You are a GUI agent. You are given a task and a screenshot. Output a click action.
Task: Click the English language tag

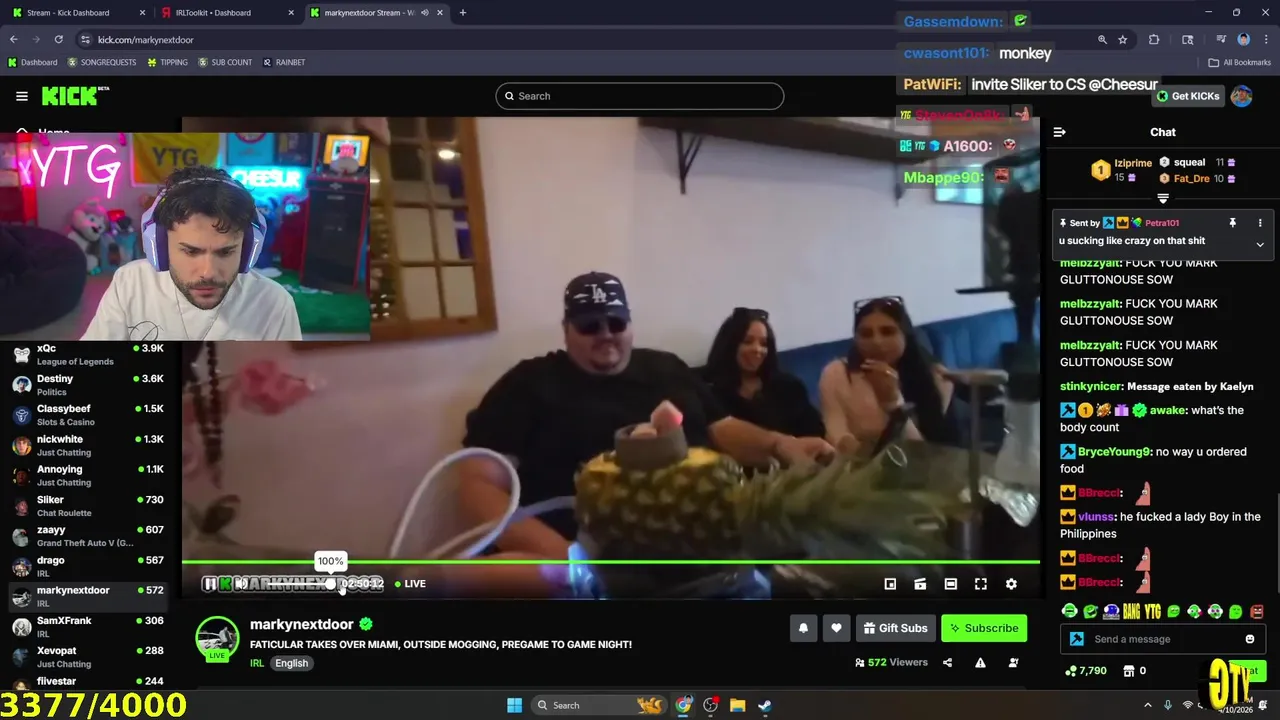292,663
